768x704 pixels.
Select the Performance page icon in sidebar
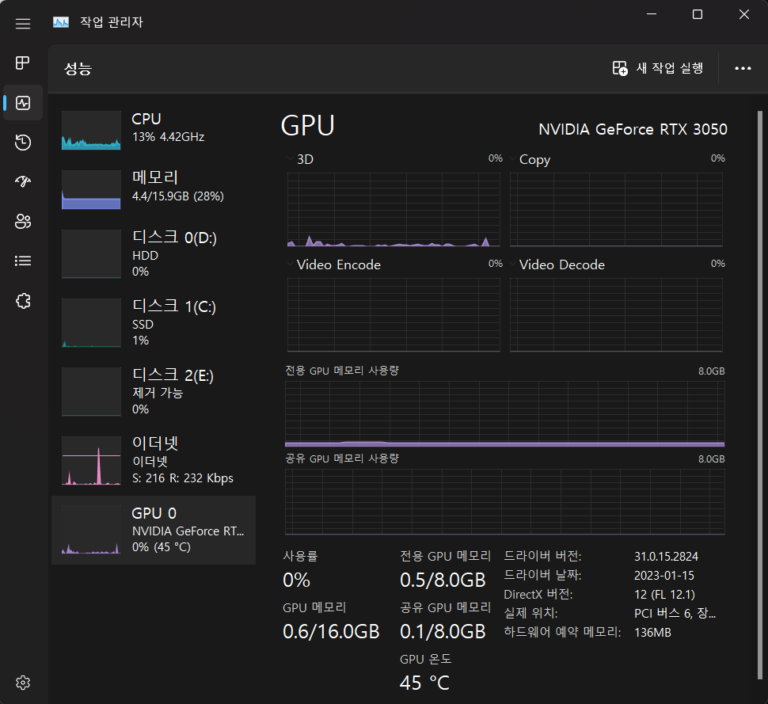point(23,103)
